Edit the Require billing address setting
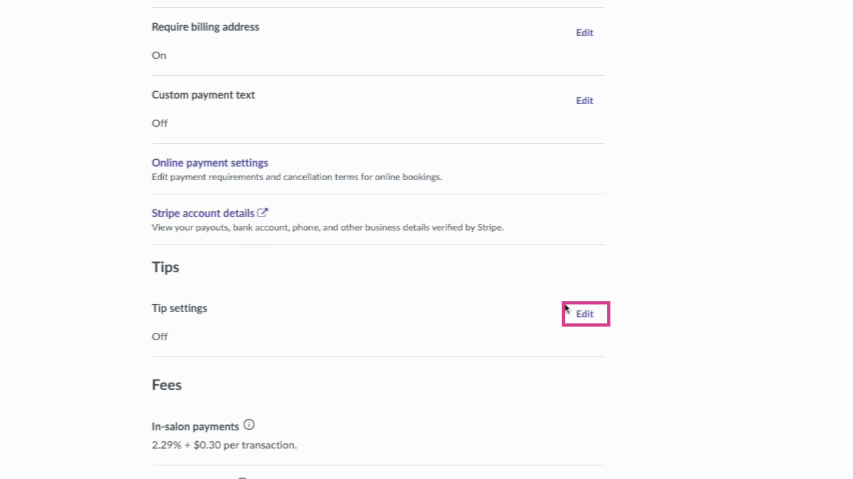The height and width of the screenshot is (479, 853). pyautogui.click(x=584, y=33)
